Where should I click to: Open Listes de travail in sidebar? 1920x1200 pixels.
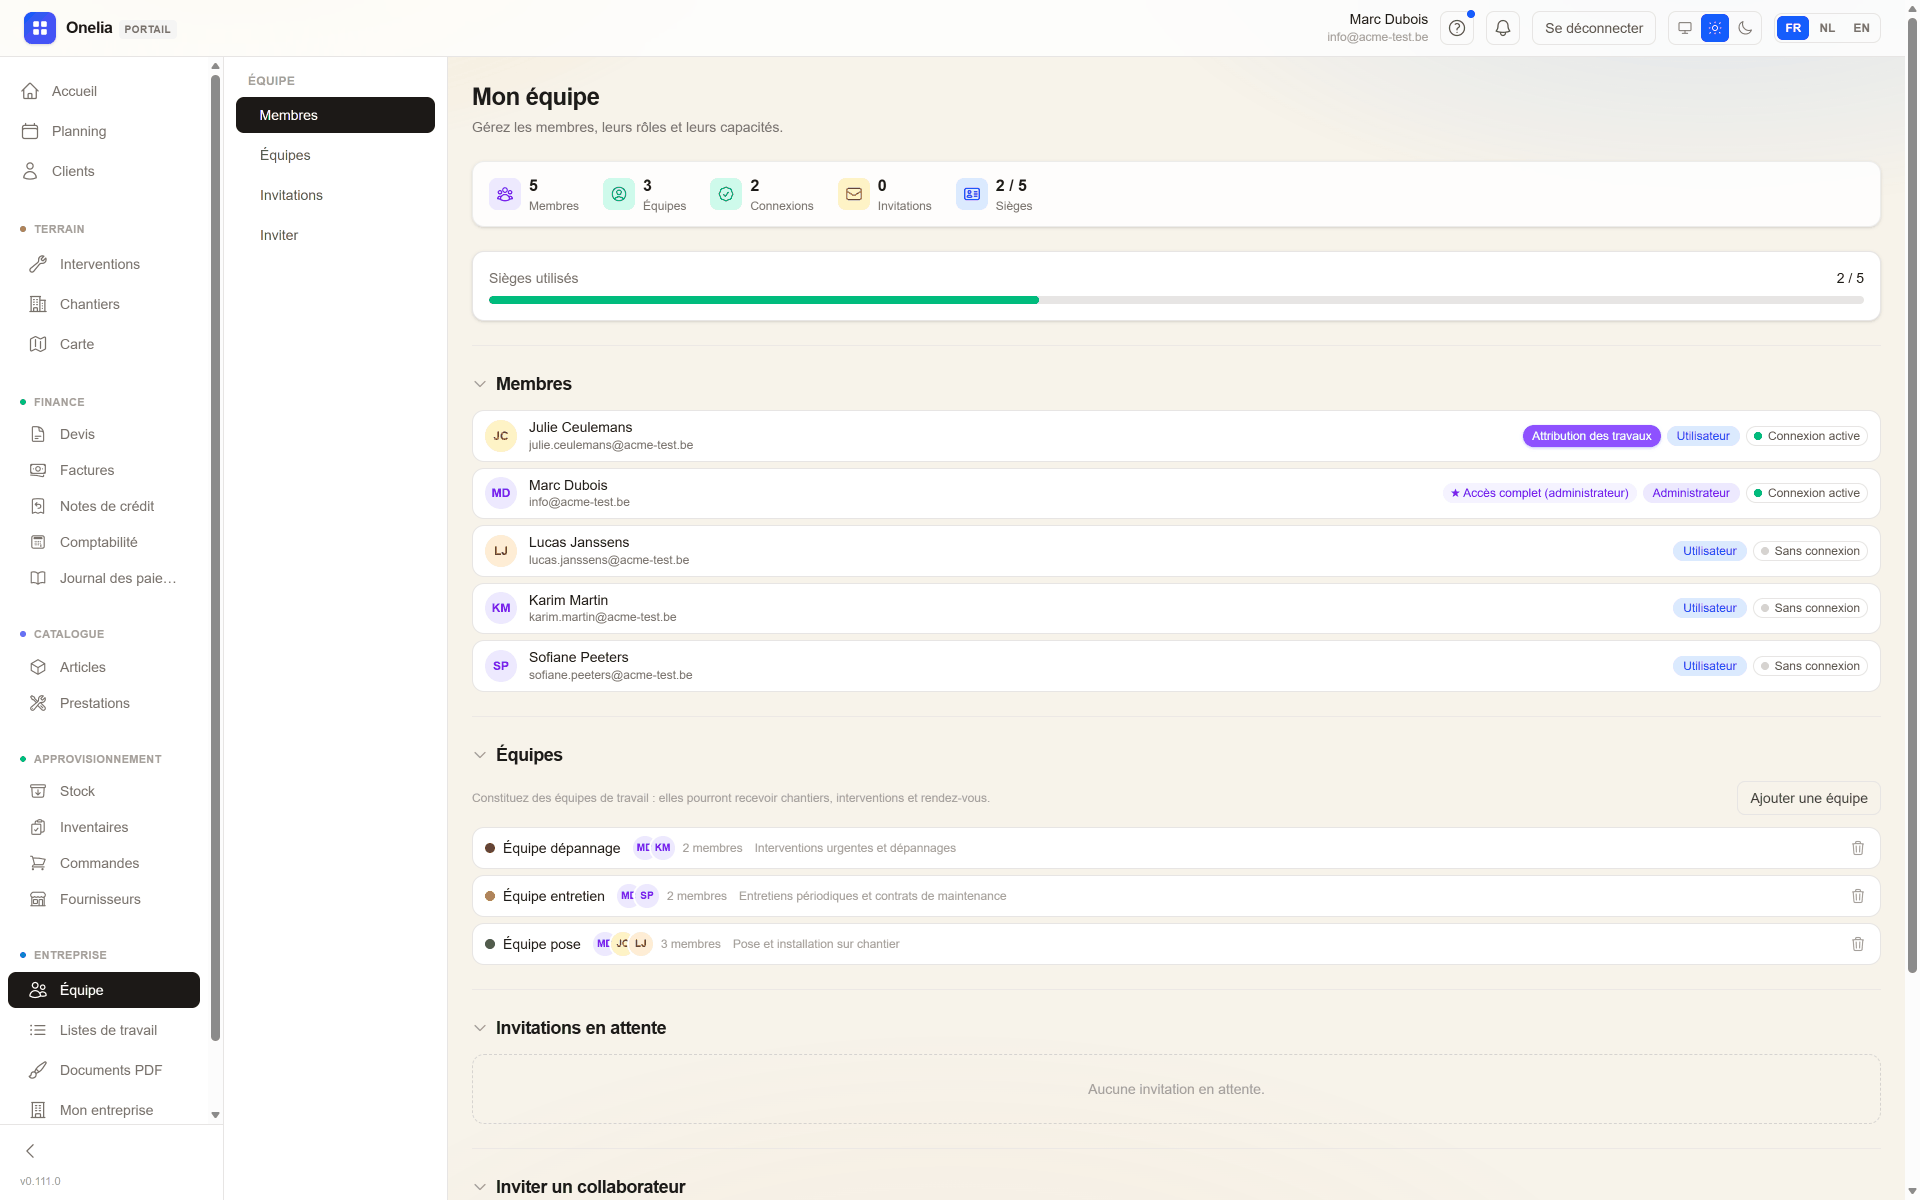coord(104,1030)
